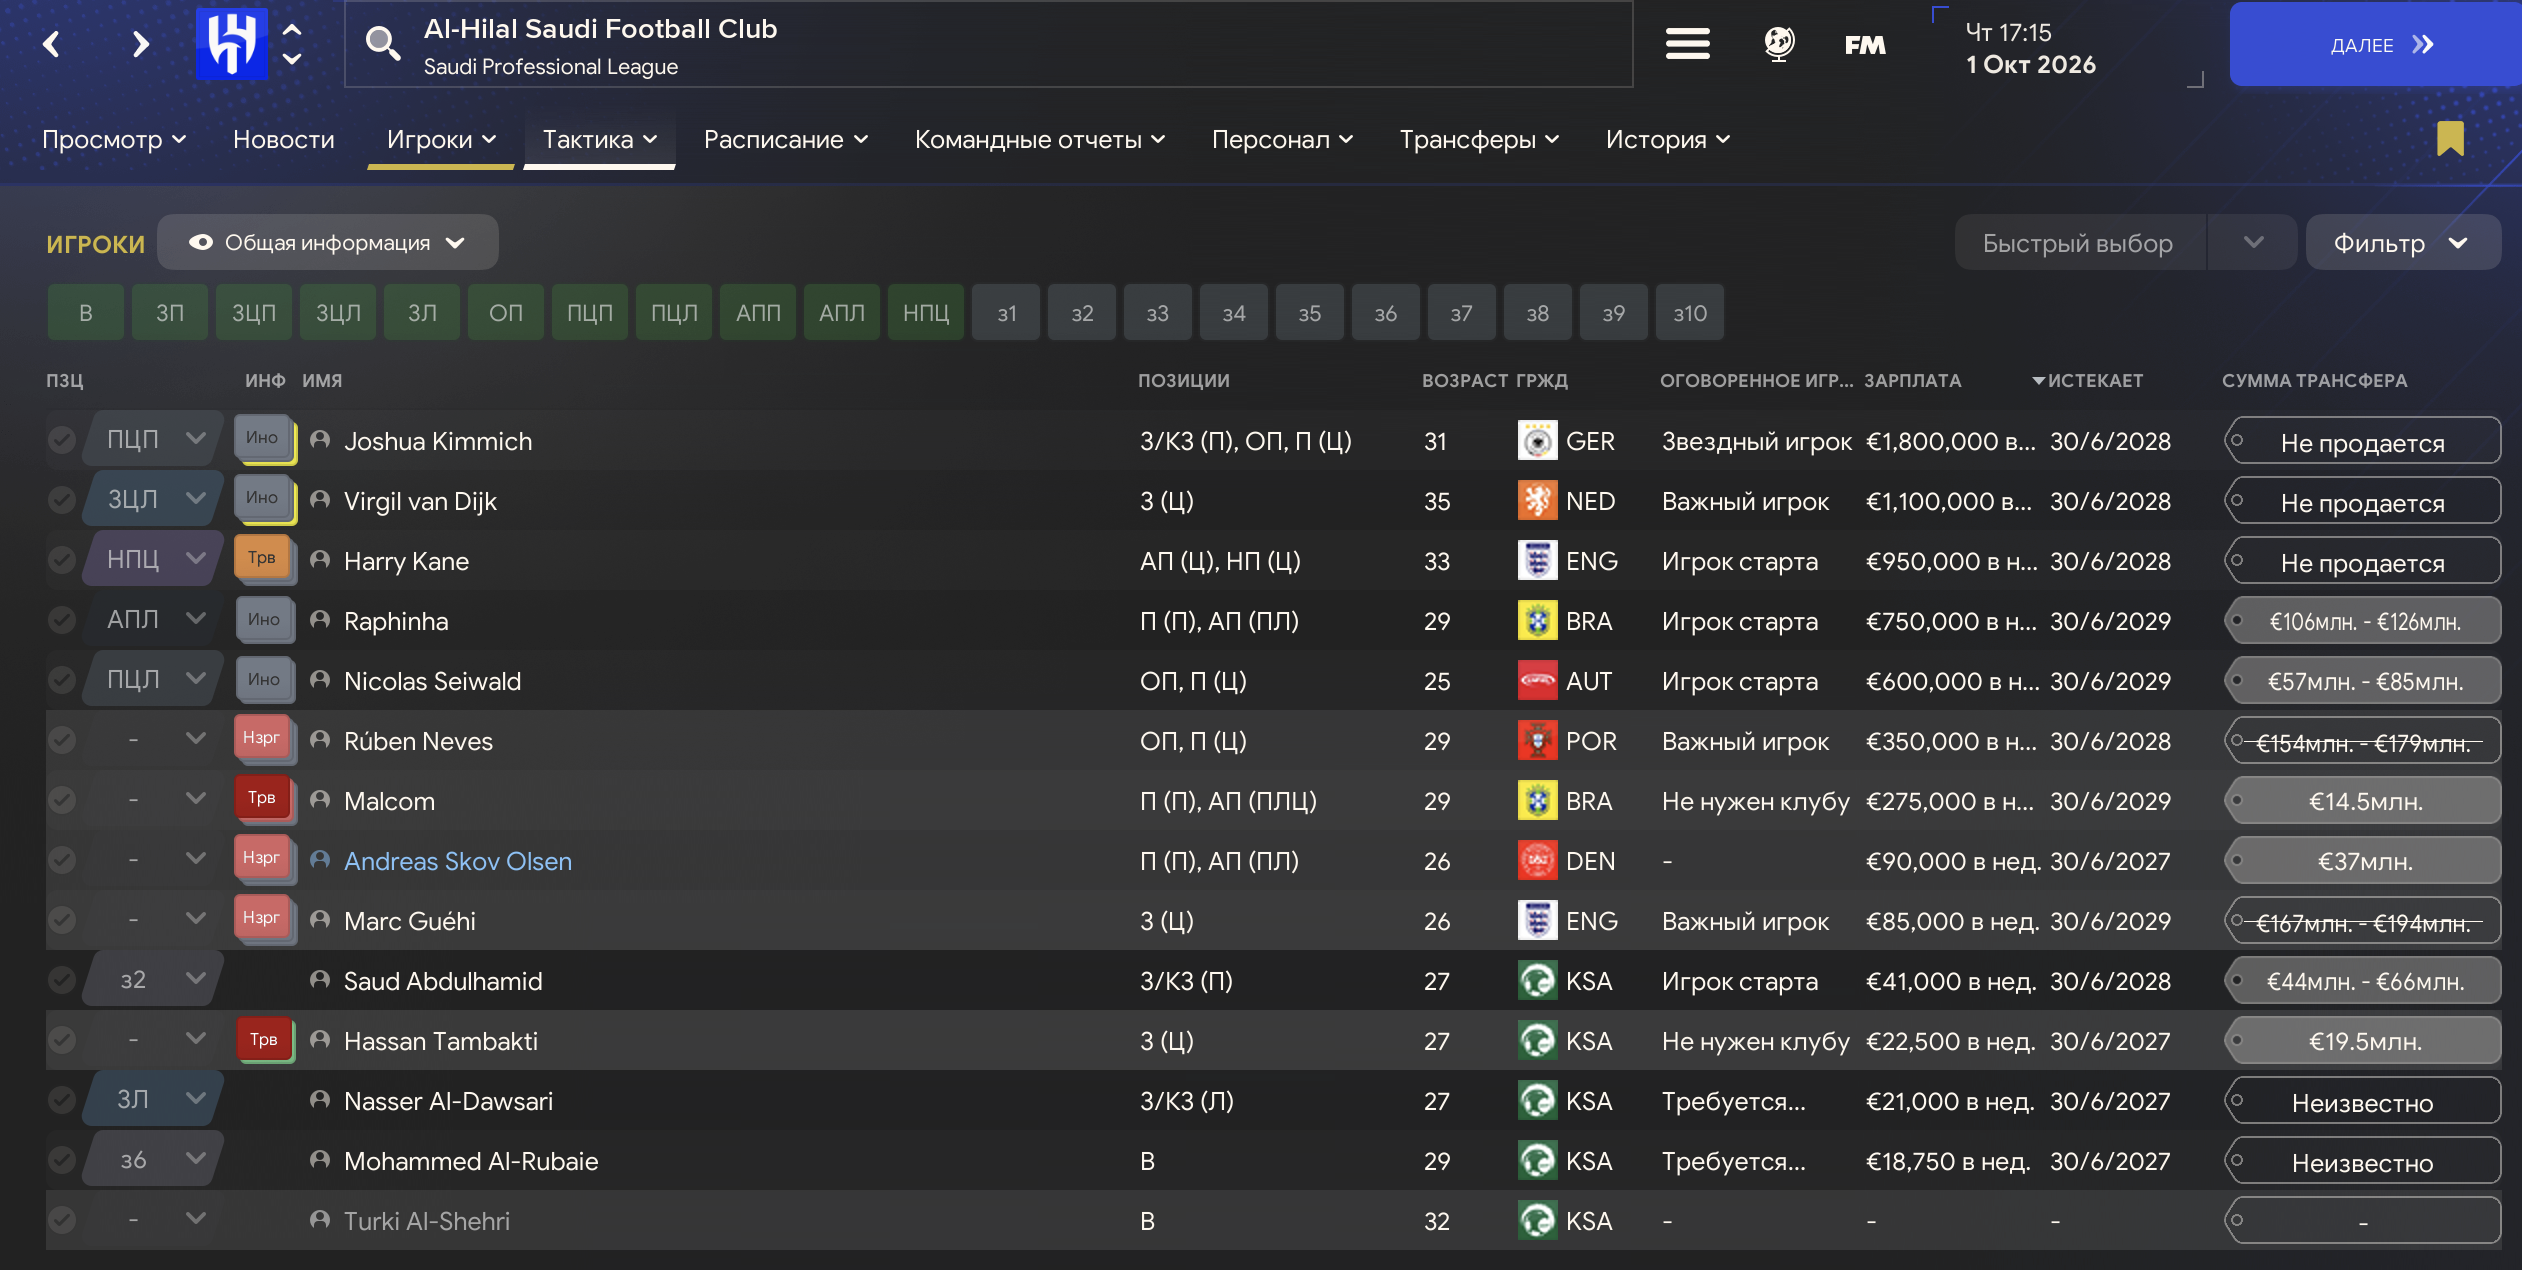The image size is (2522, 1270).
Task: Click the ENG flag for Harry Kane
Action: click(x=1537, y=561)
